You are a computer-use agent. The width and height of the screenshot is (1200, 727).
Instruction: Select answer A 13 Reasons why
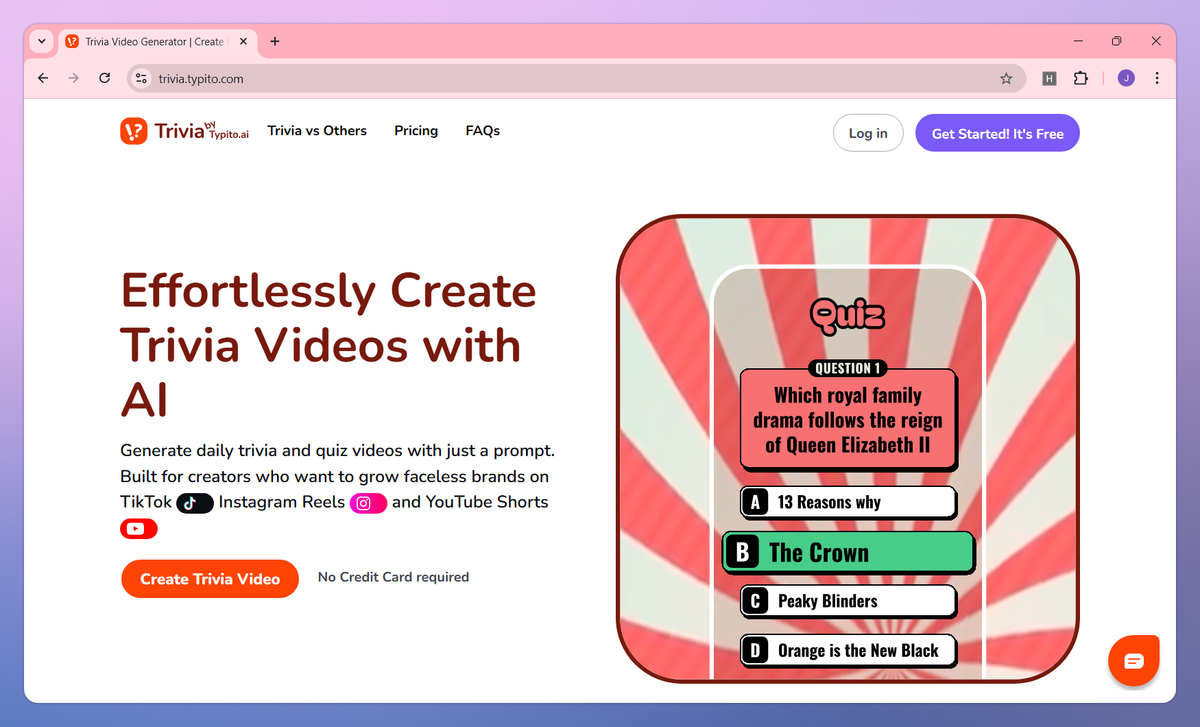pyautogui.click(x=848, y=502)
